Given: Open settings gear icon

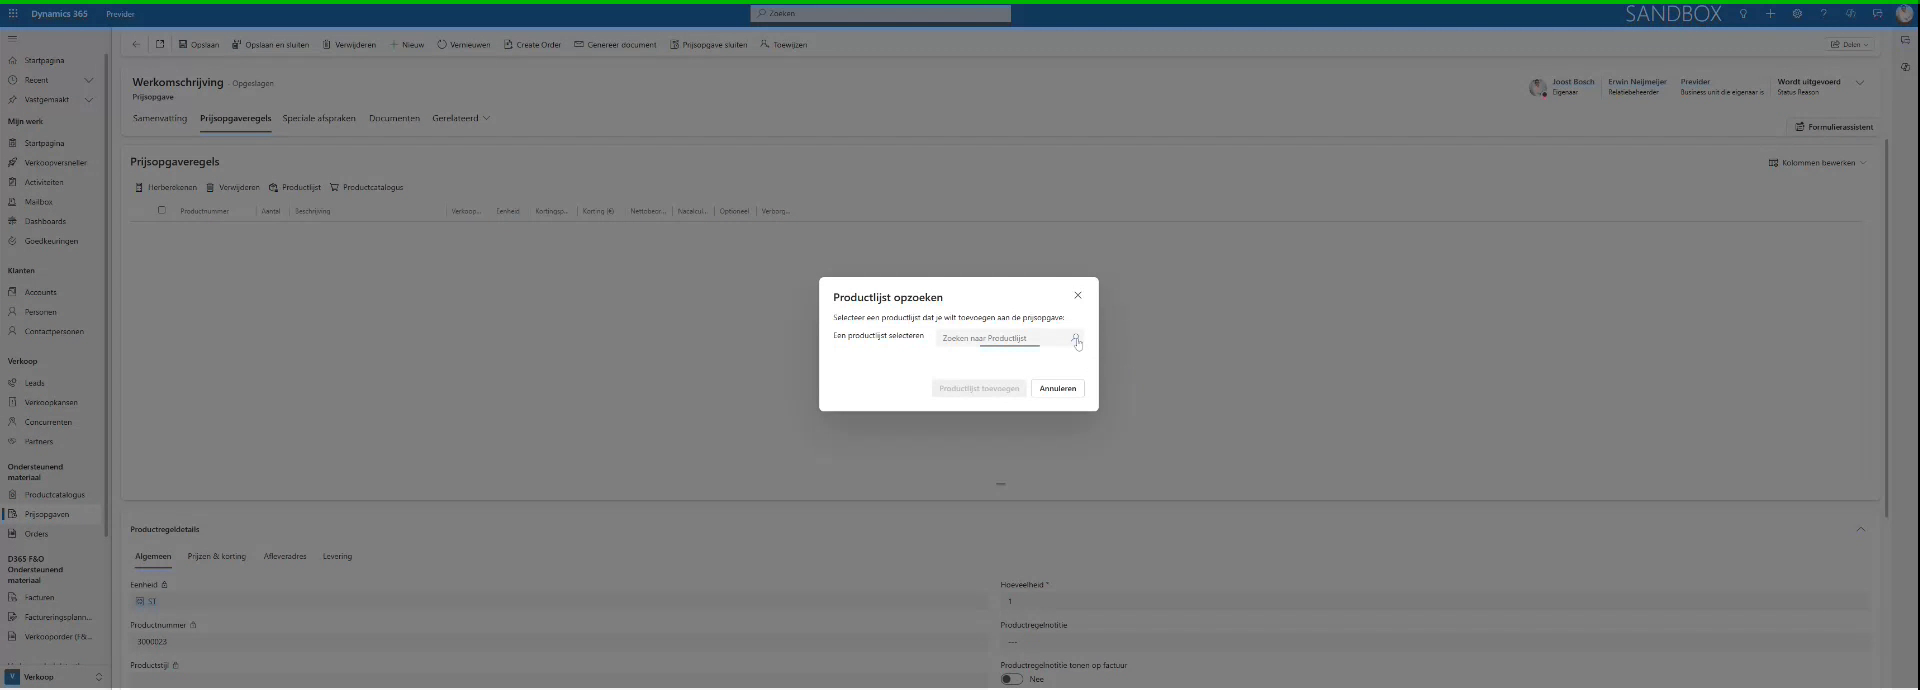Looking at the screenshot, I should tap(1797, 14).
